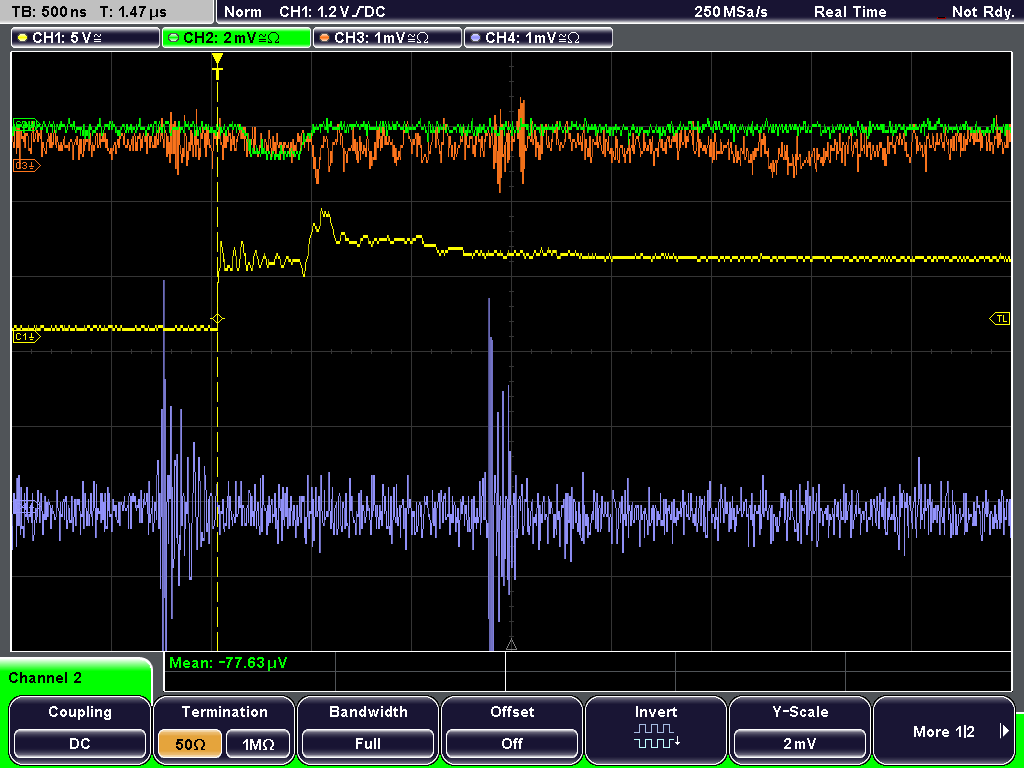Image resolution: width=1024 pixels, height=768 pixels.
Task: Click the CH1: 1.2 V trigger source readout
Action: 332,12
